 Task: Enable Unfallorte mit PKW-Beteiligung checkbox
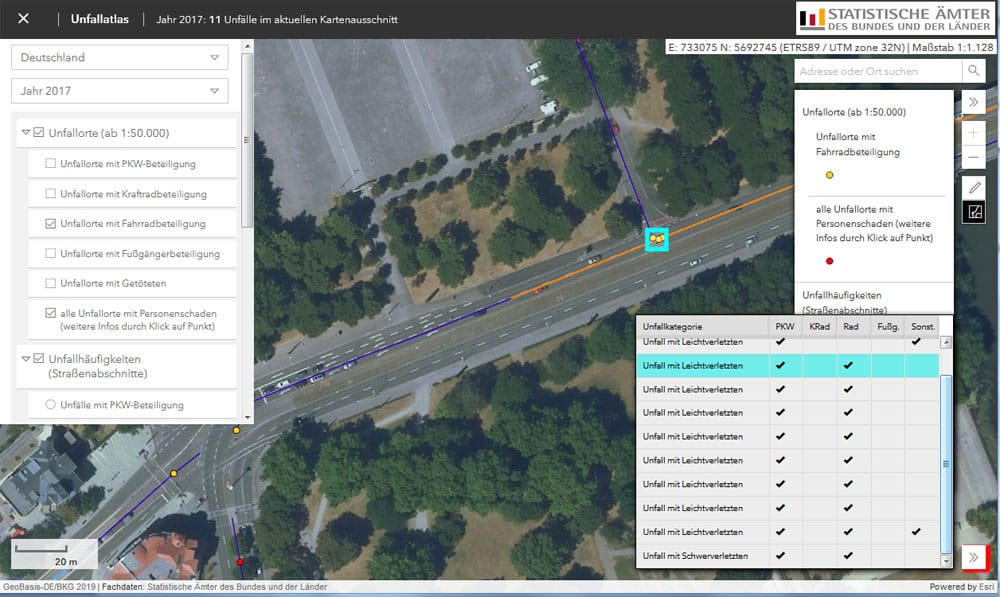coord(51,164)
